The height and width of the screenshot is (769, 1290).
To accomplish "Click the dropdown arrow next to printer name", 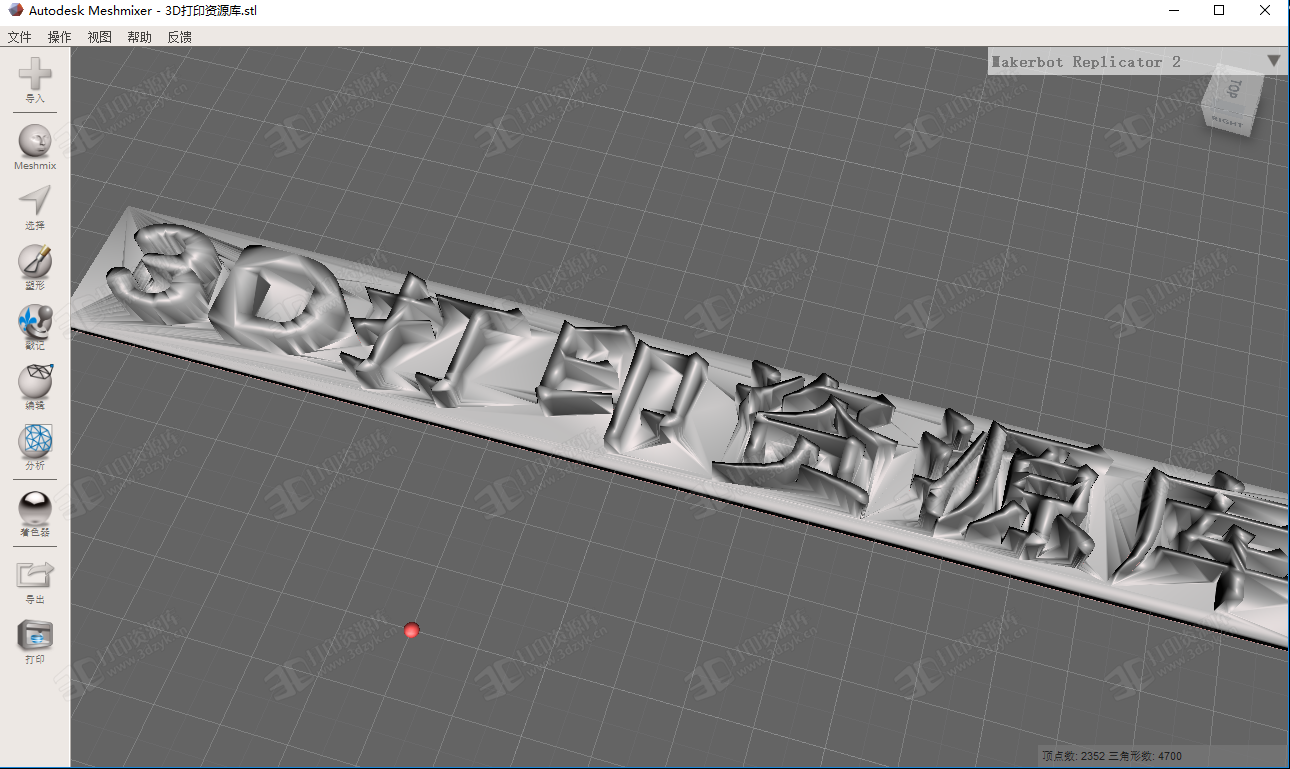I will click(x=1273, y=61).
